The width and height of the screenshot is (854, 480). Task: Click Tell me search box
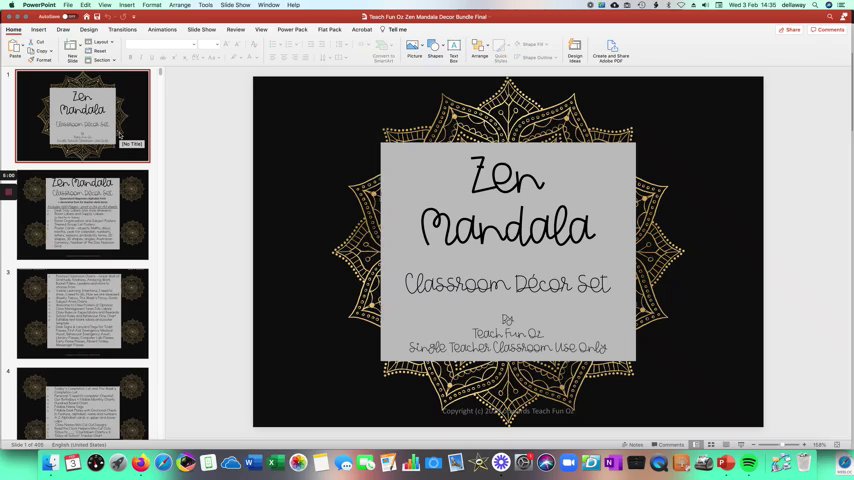pos(394,29)
